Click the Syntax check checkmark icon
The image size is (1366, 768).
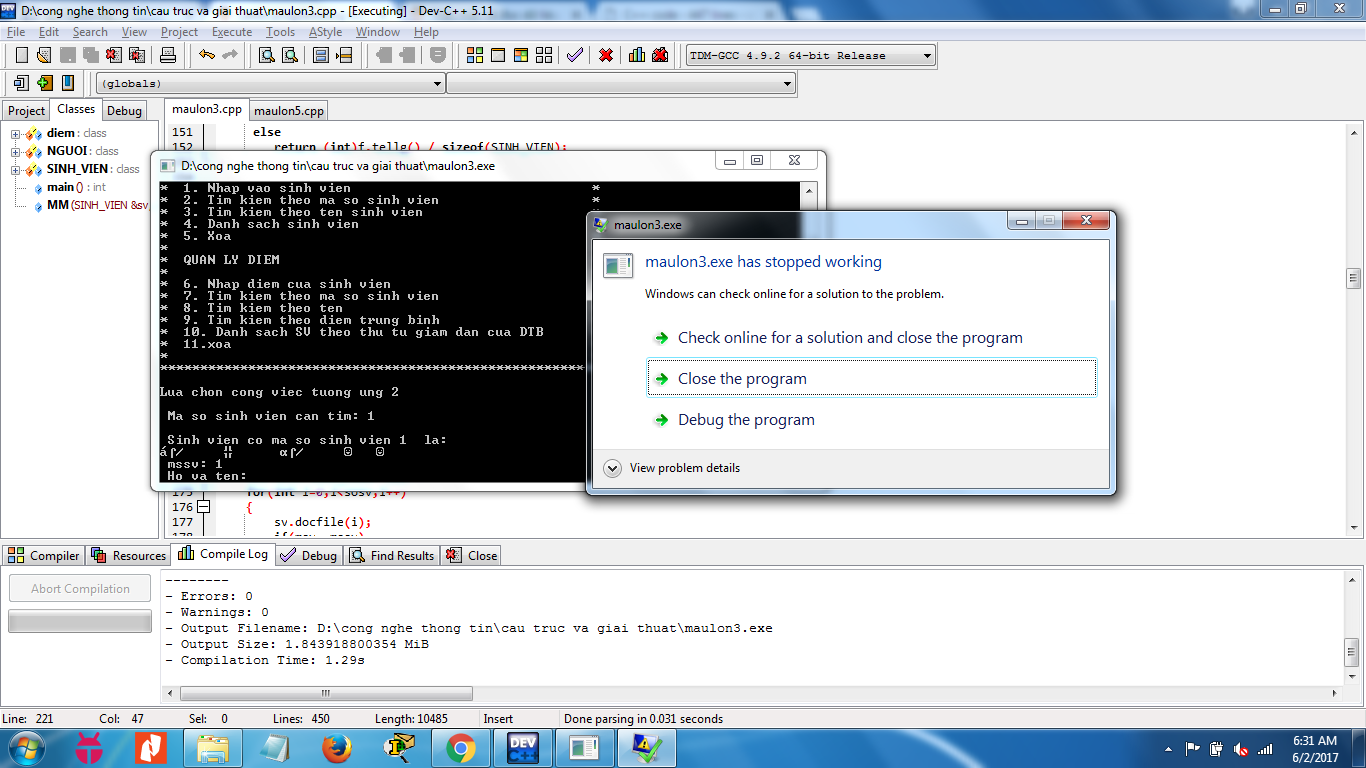coord(574,55)
